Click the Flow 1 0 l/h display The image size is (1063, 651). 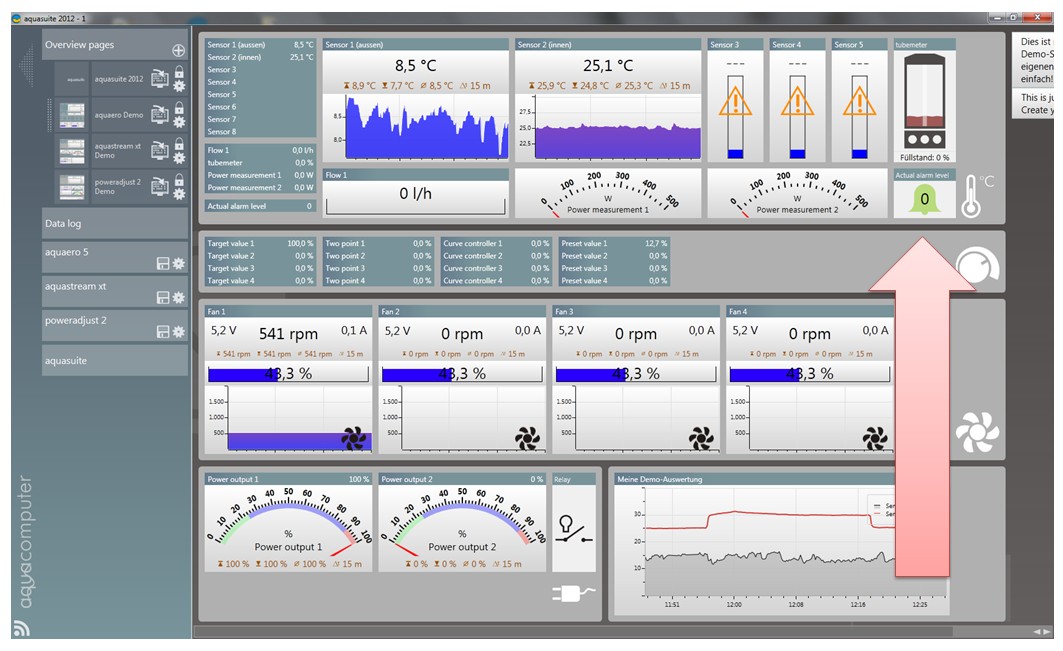tap(416, 194)
